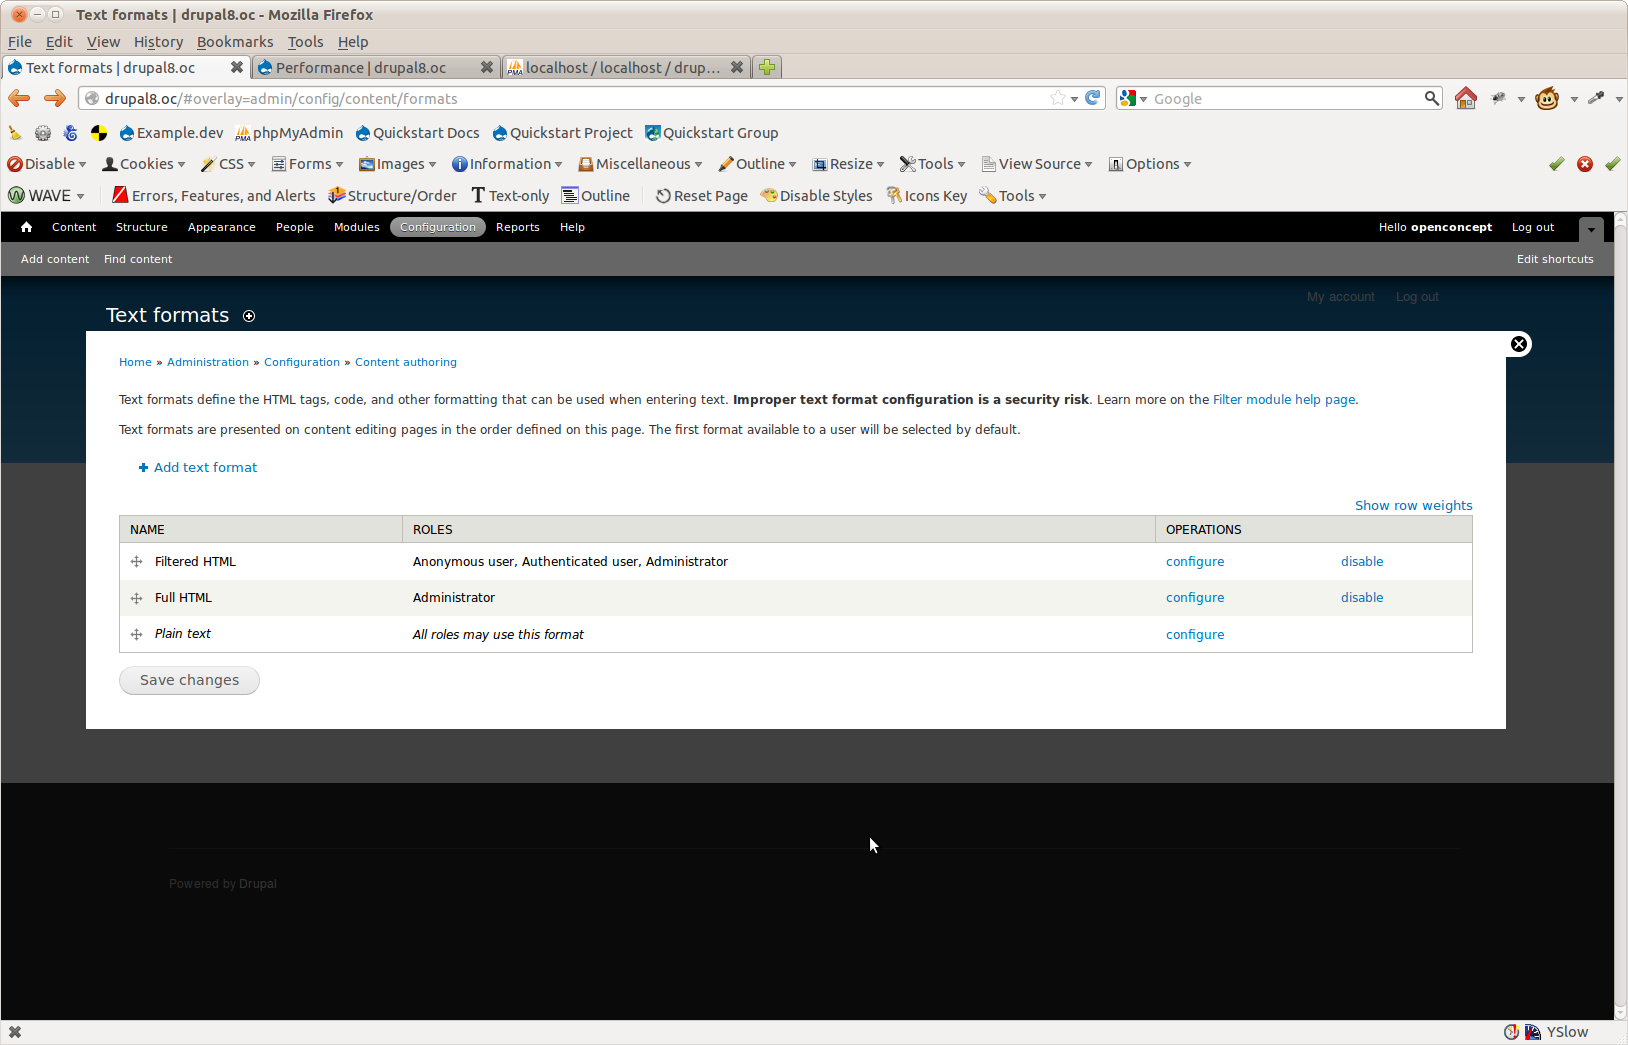
Task: Grab the Plain text row drag handle
Action: 137,634
